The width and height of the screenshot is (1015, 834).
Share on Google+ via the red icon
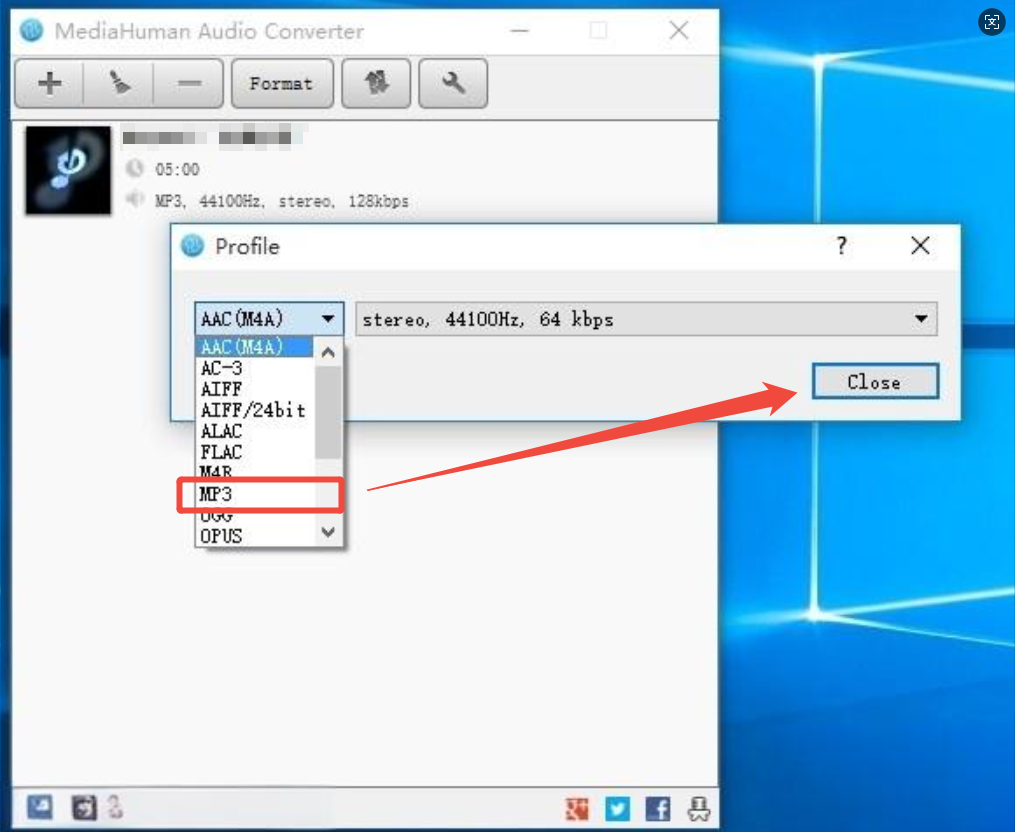(x=577, y=809)
